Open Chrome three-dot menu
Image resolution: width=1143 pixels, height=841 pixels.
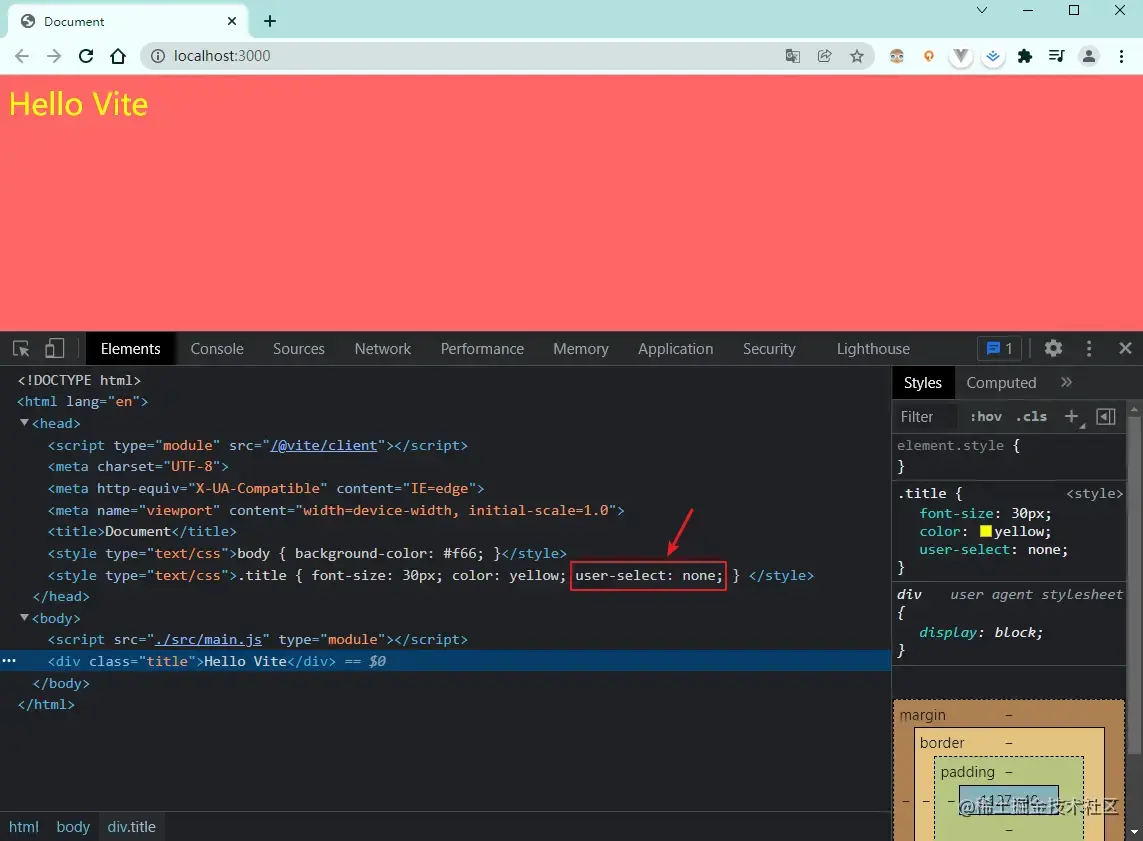pos(1121,56)
